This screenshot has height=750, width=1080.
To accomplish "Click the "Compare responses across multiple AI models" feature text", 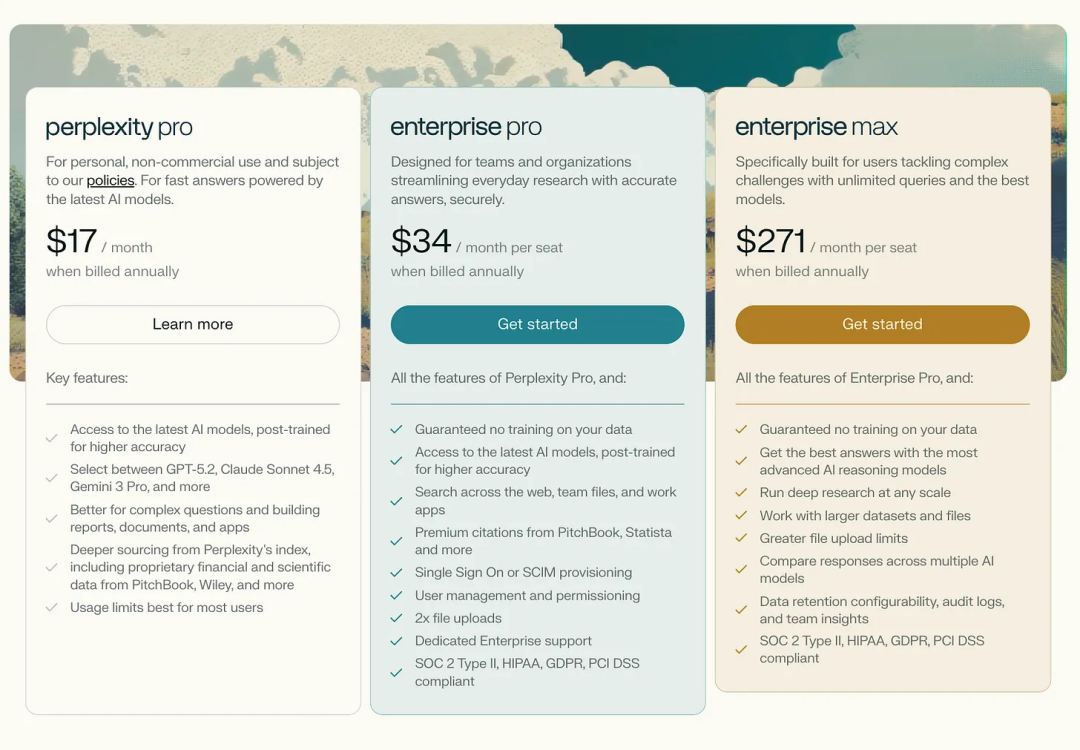I will [876, 570].
